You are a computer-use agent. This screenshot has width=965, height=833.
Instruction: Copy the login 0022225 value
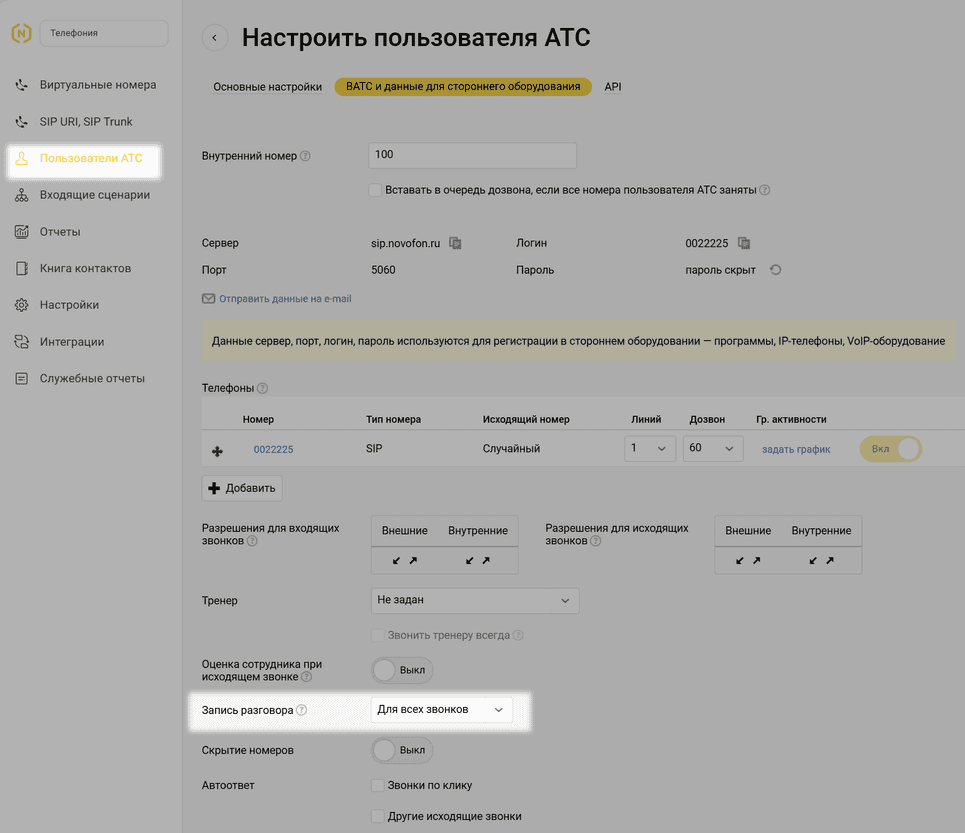coord(743,243)
